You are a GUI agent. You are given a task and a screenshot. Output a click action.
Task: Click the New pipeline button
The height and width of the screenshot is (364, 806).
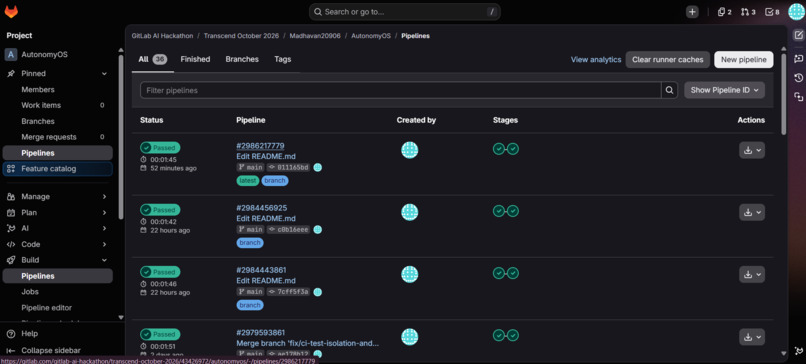pyautogui.click(x=743, y=60)
